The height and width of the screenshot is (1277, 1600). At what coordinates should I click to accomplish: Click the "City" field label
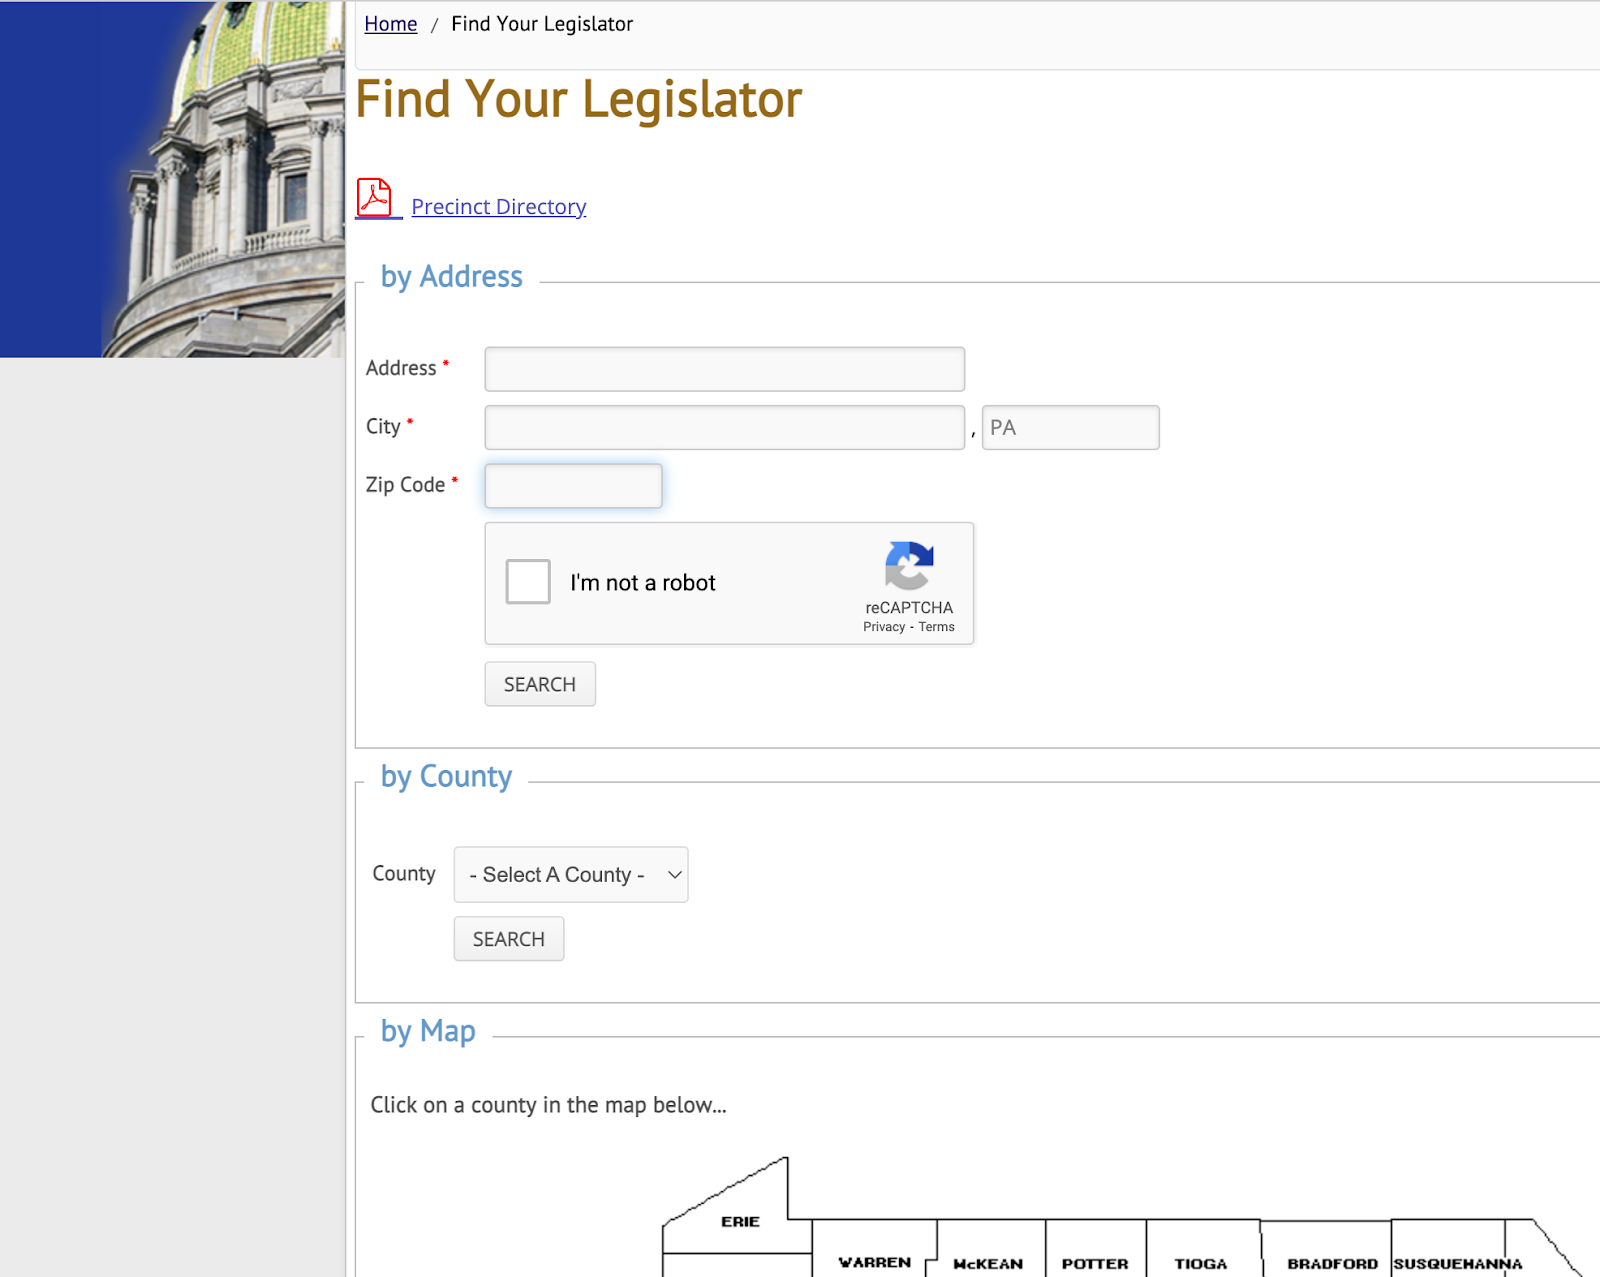pyautogui.click(x=383, y=427)
